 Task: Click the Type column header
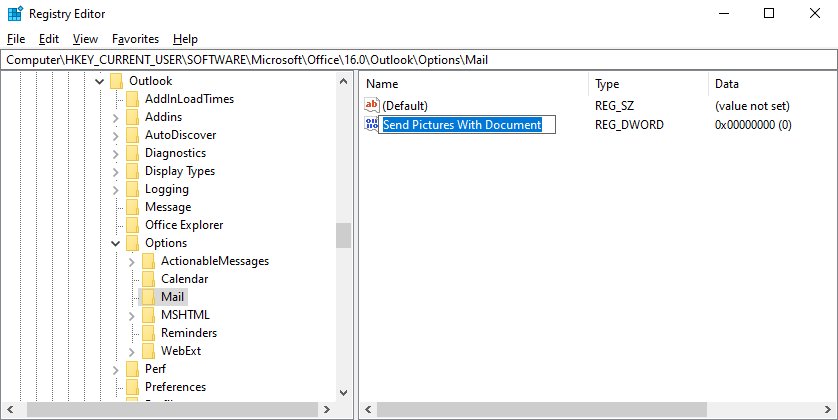647,84
